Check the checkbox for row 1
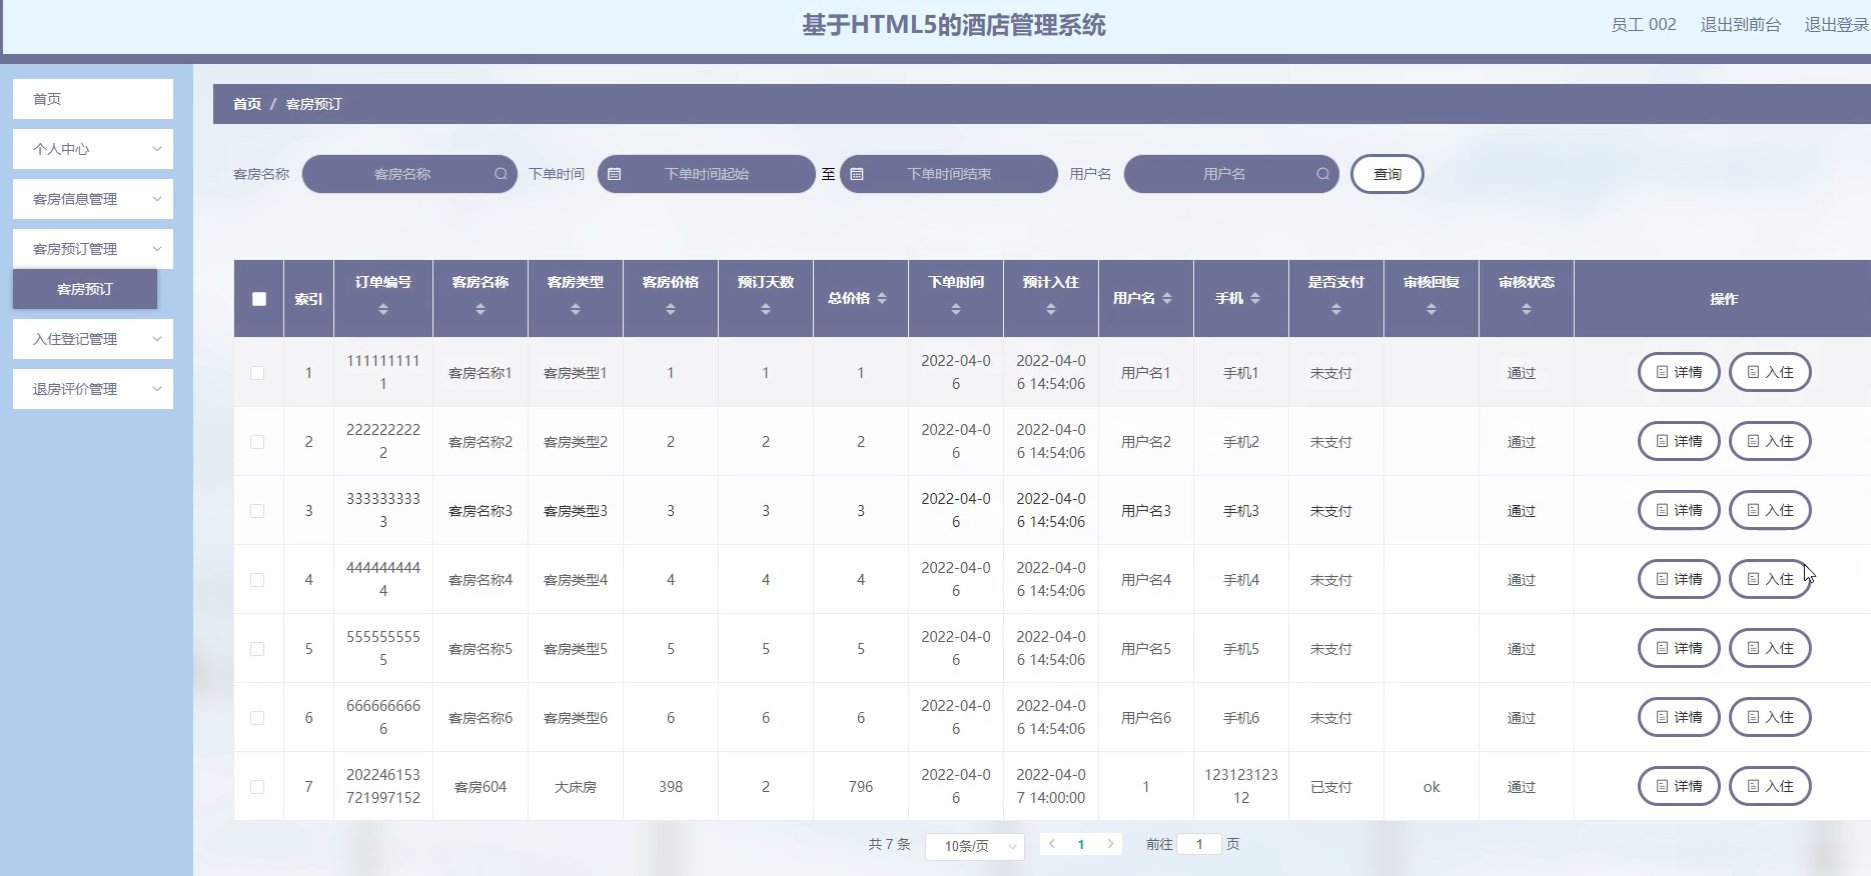The width and height of the screenshot is (1871, 876). tap(258, 373)
